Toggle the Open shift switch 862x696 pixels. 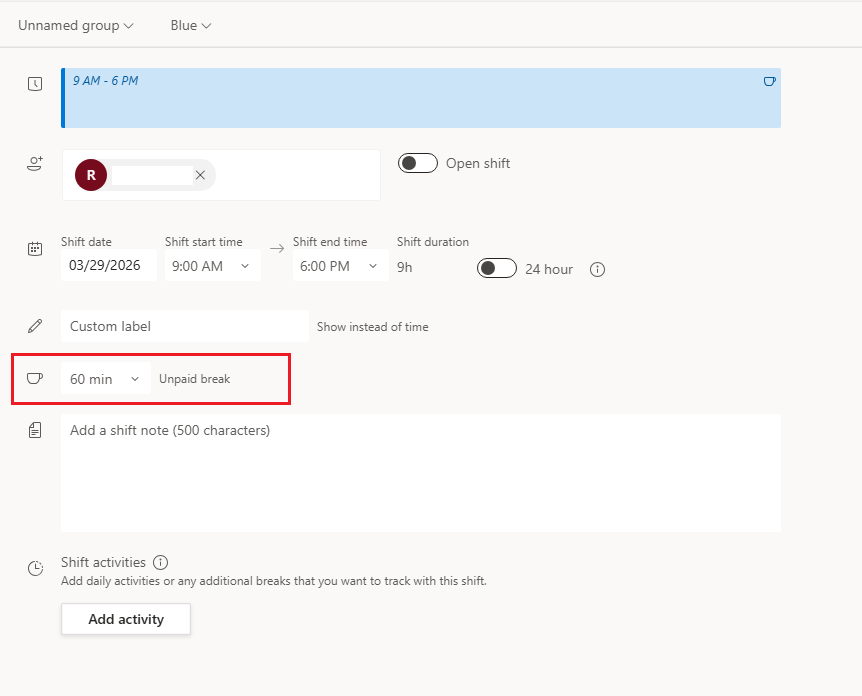(418, 163)
